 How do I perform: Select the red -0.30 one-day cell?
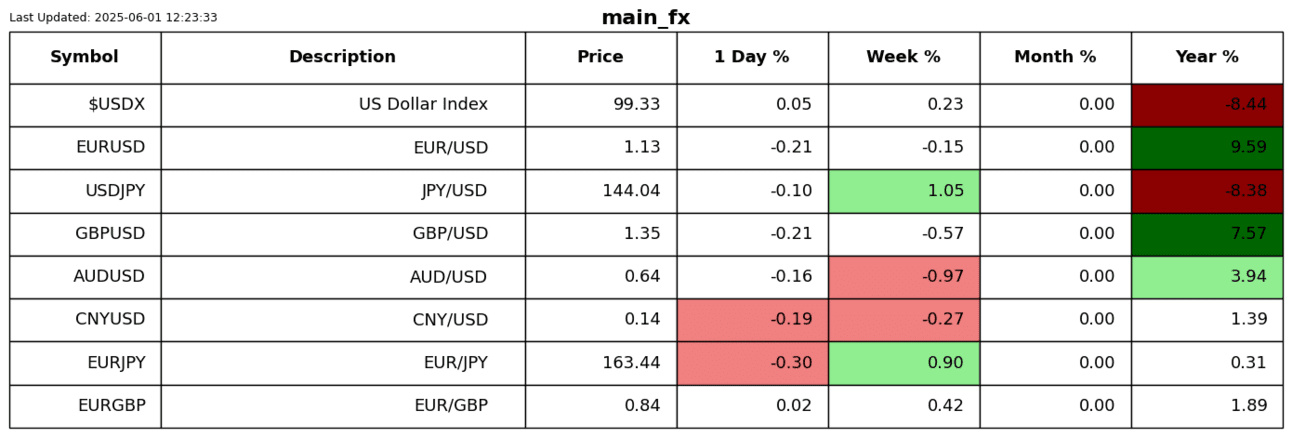(x=752, y=363)
